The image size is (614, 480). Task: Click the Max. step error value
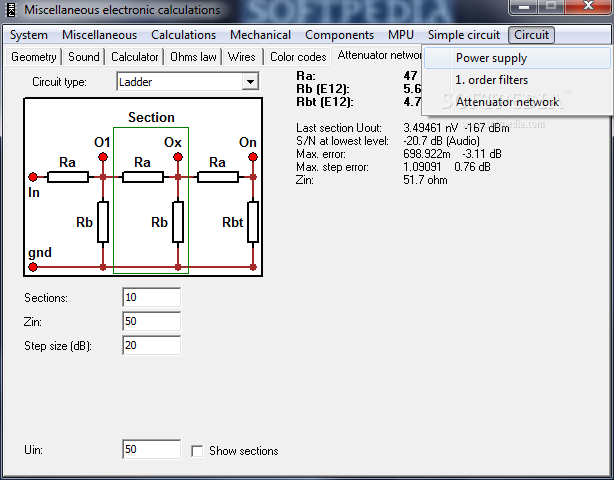point(447,167)
